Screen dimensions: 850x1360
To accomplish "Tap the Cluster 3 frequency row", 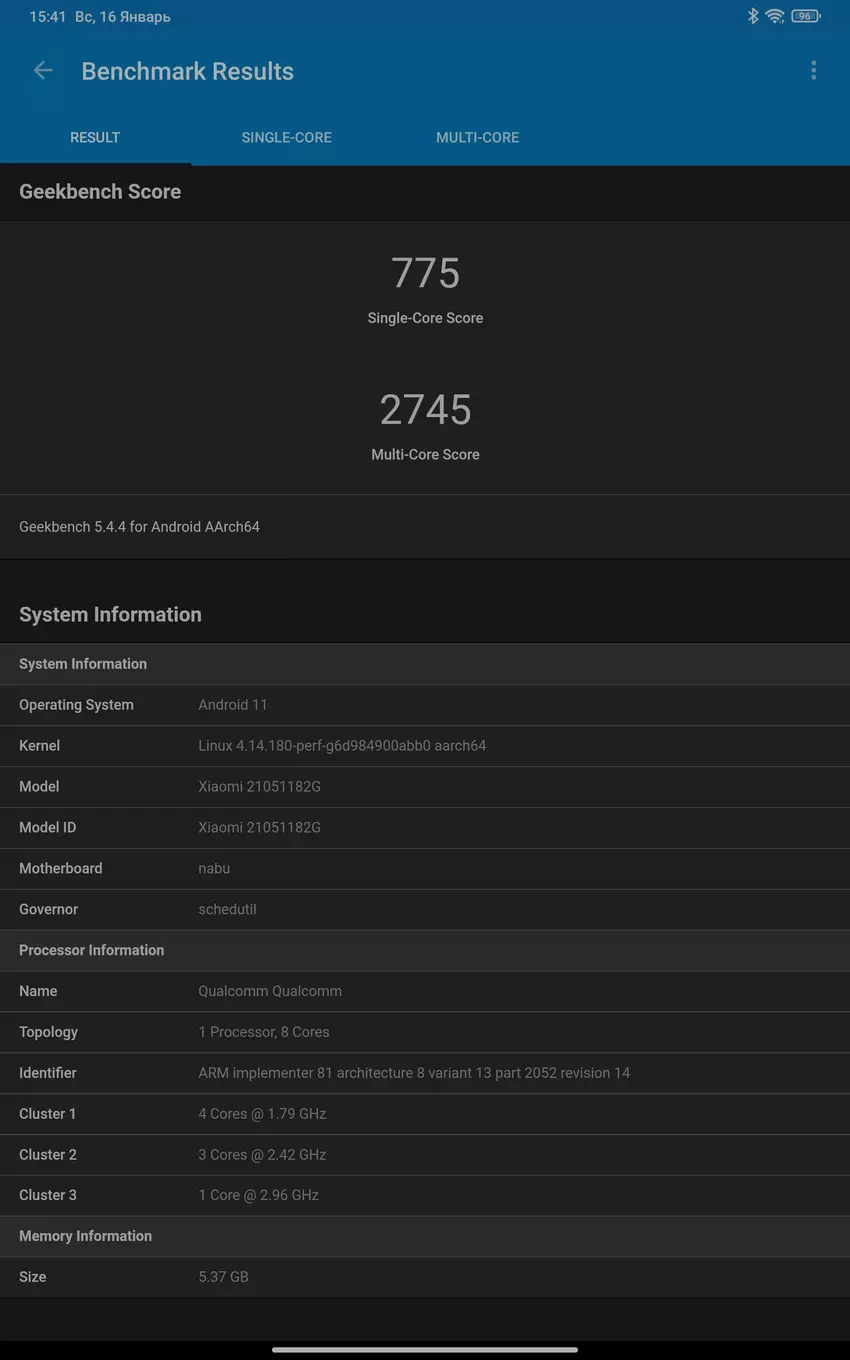I will click(x=425, y=1195).
